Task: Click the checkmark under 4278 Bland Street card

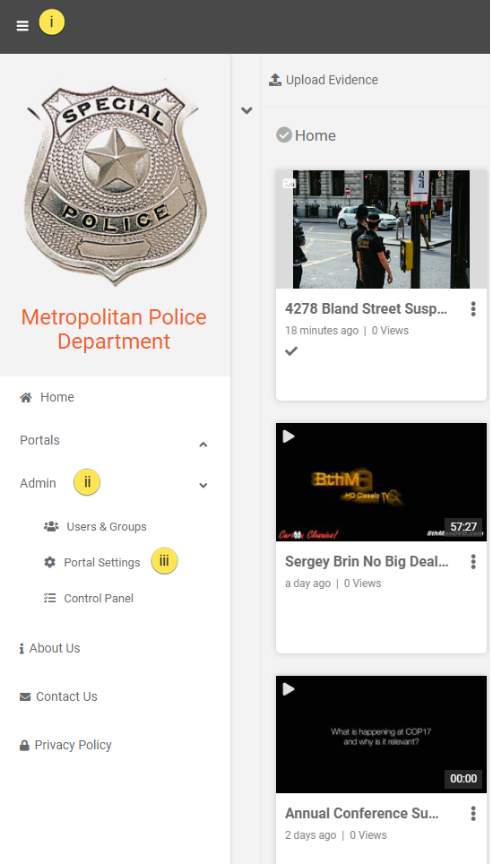Action: [292, 351]
